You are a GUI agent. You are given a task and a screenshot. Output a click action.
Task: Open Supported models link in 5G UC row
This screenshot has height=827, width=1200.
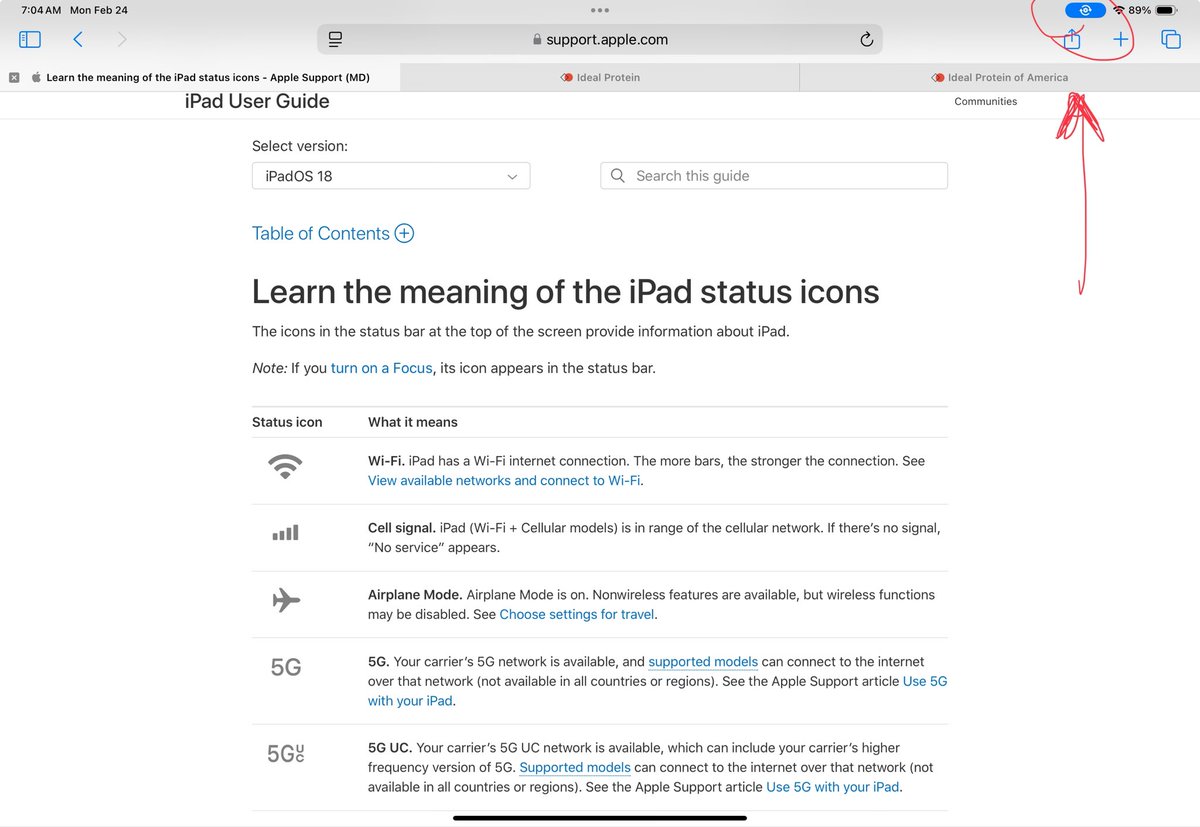[x=575, y=767]
